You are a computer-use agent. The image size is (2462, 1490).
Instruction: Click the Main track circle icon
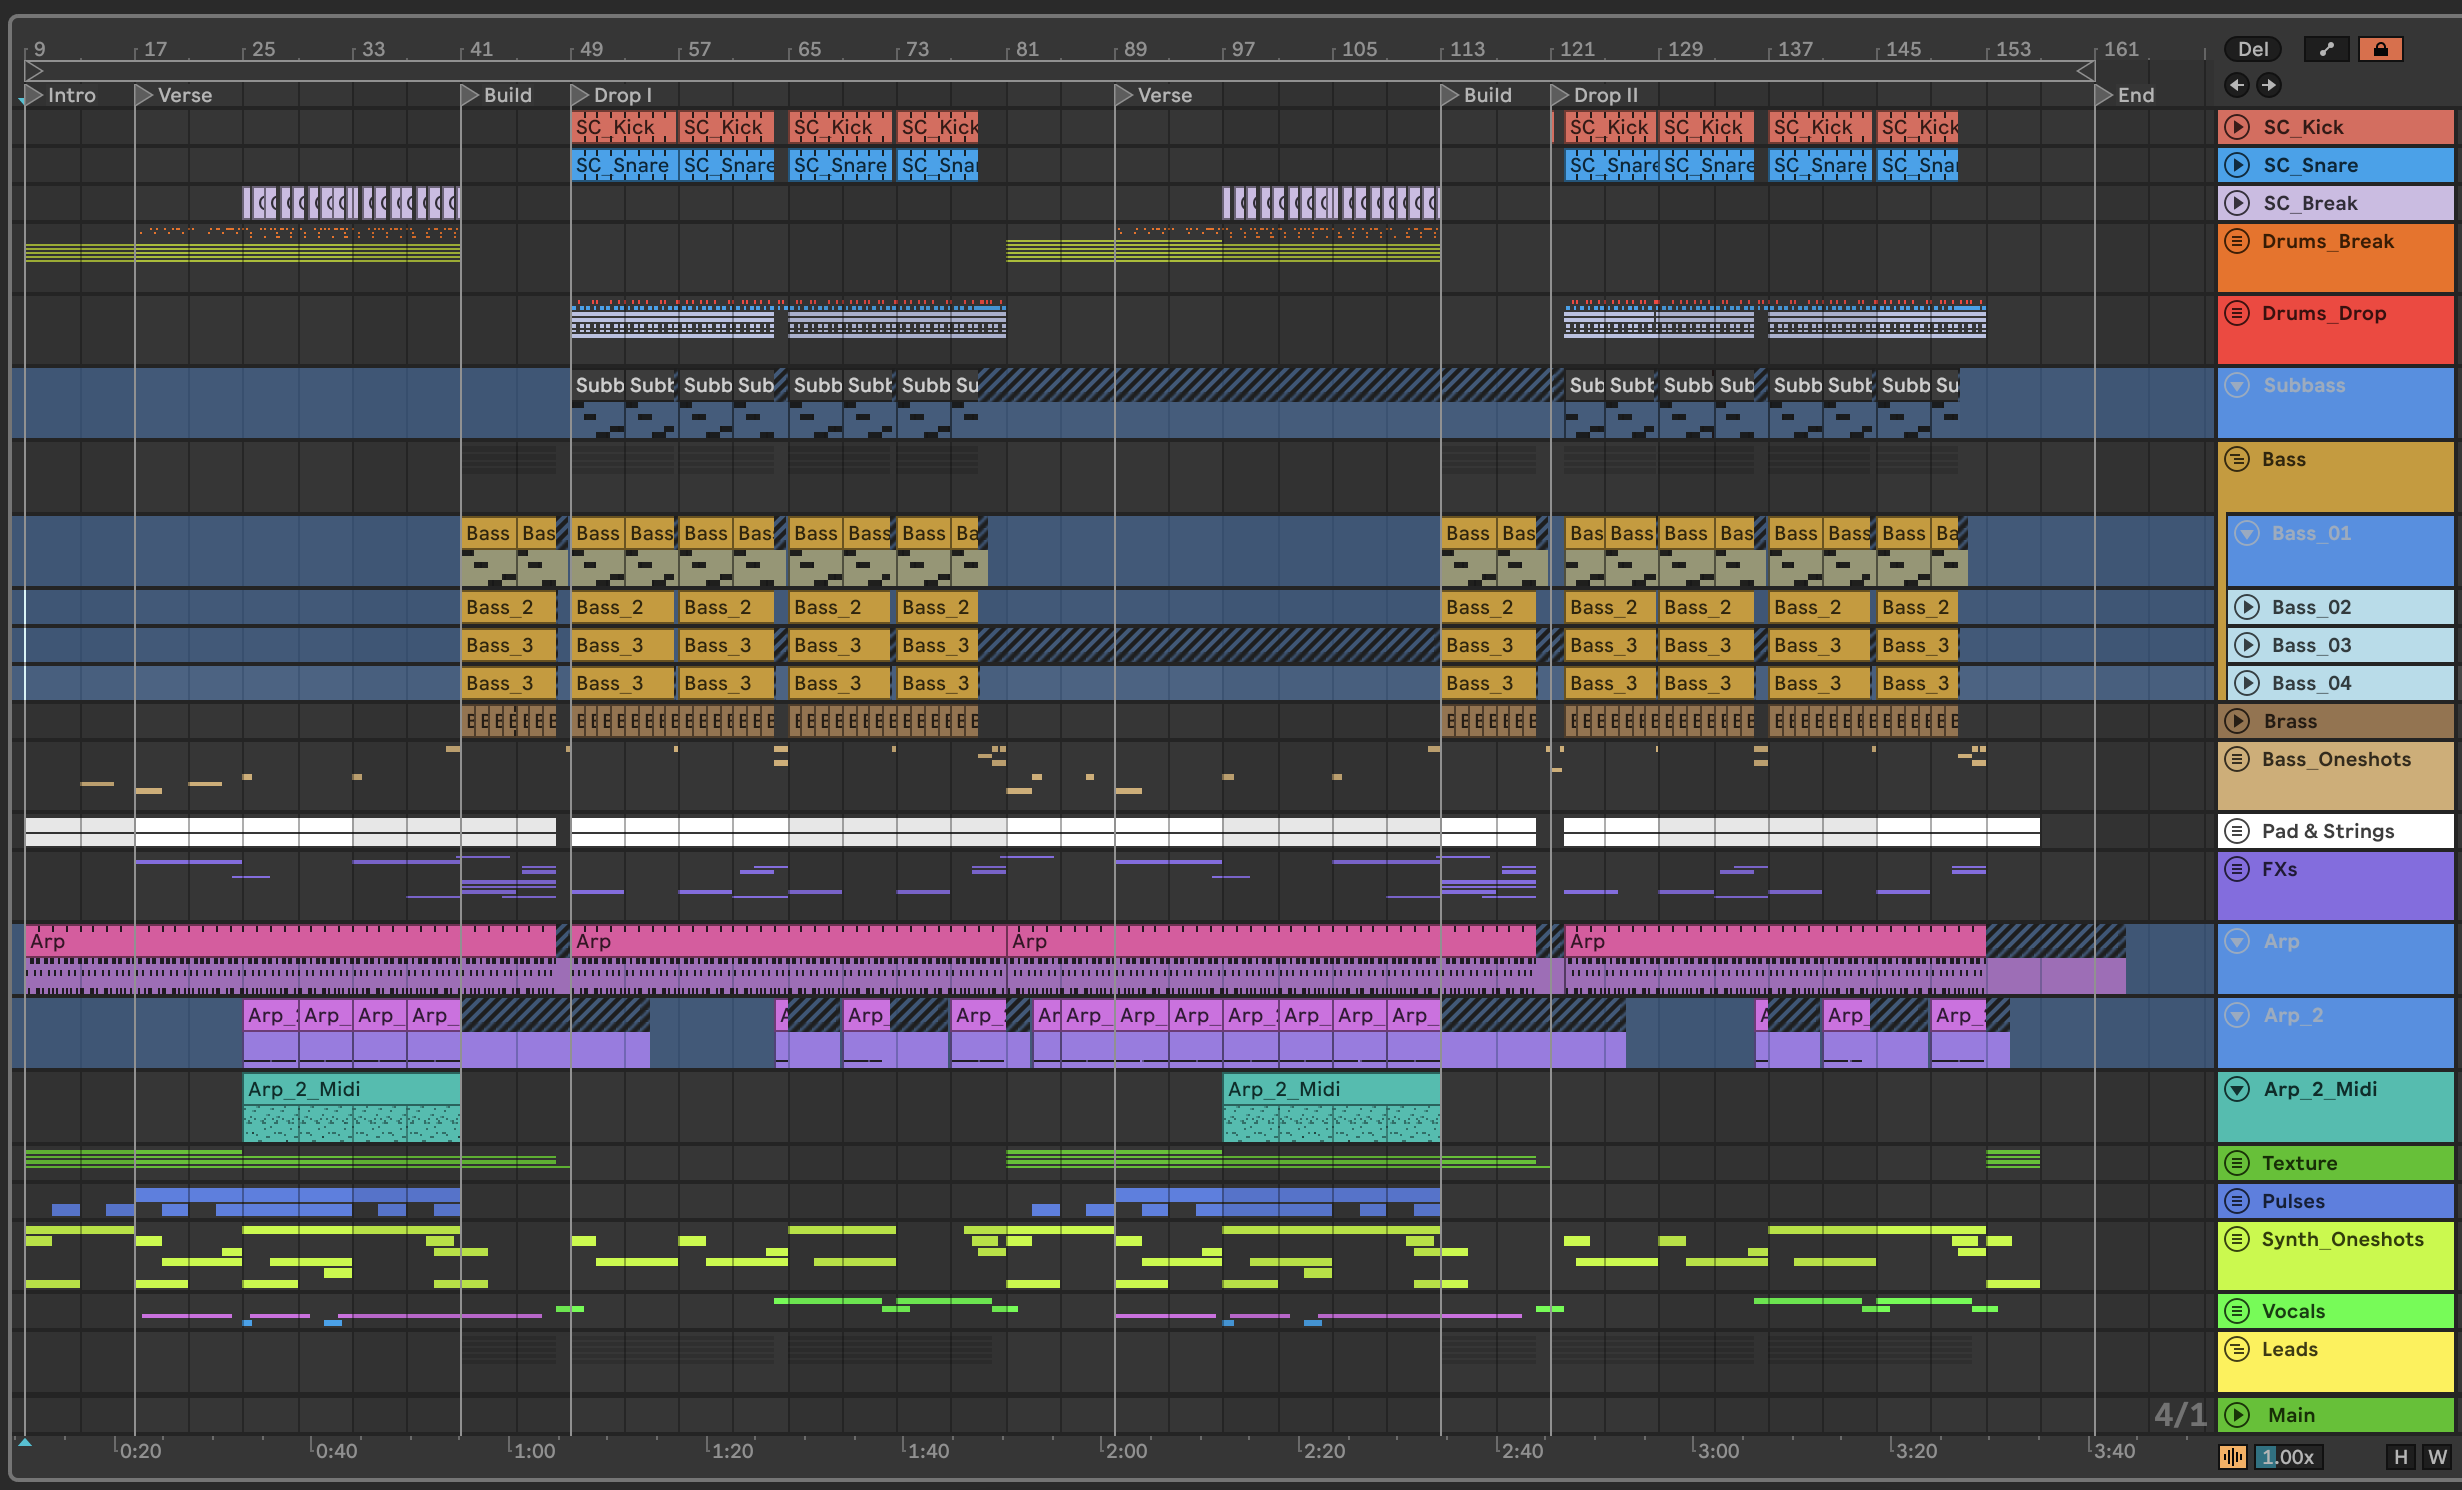click(2238, 1415)
